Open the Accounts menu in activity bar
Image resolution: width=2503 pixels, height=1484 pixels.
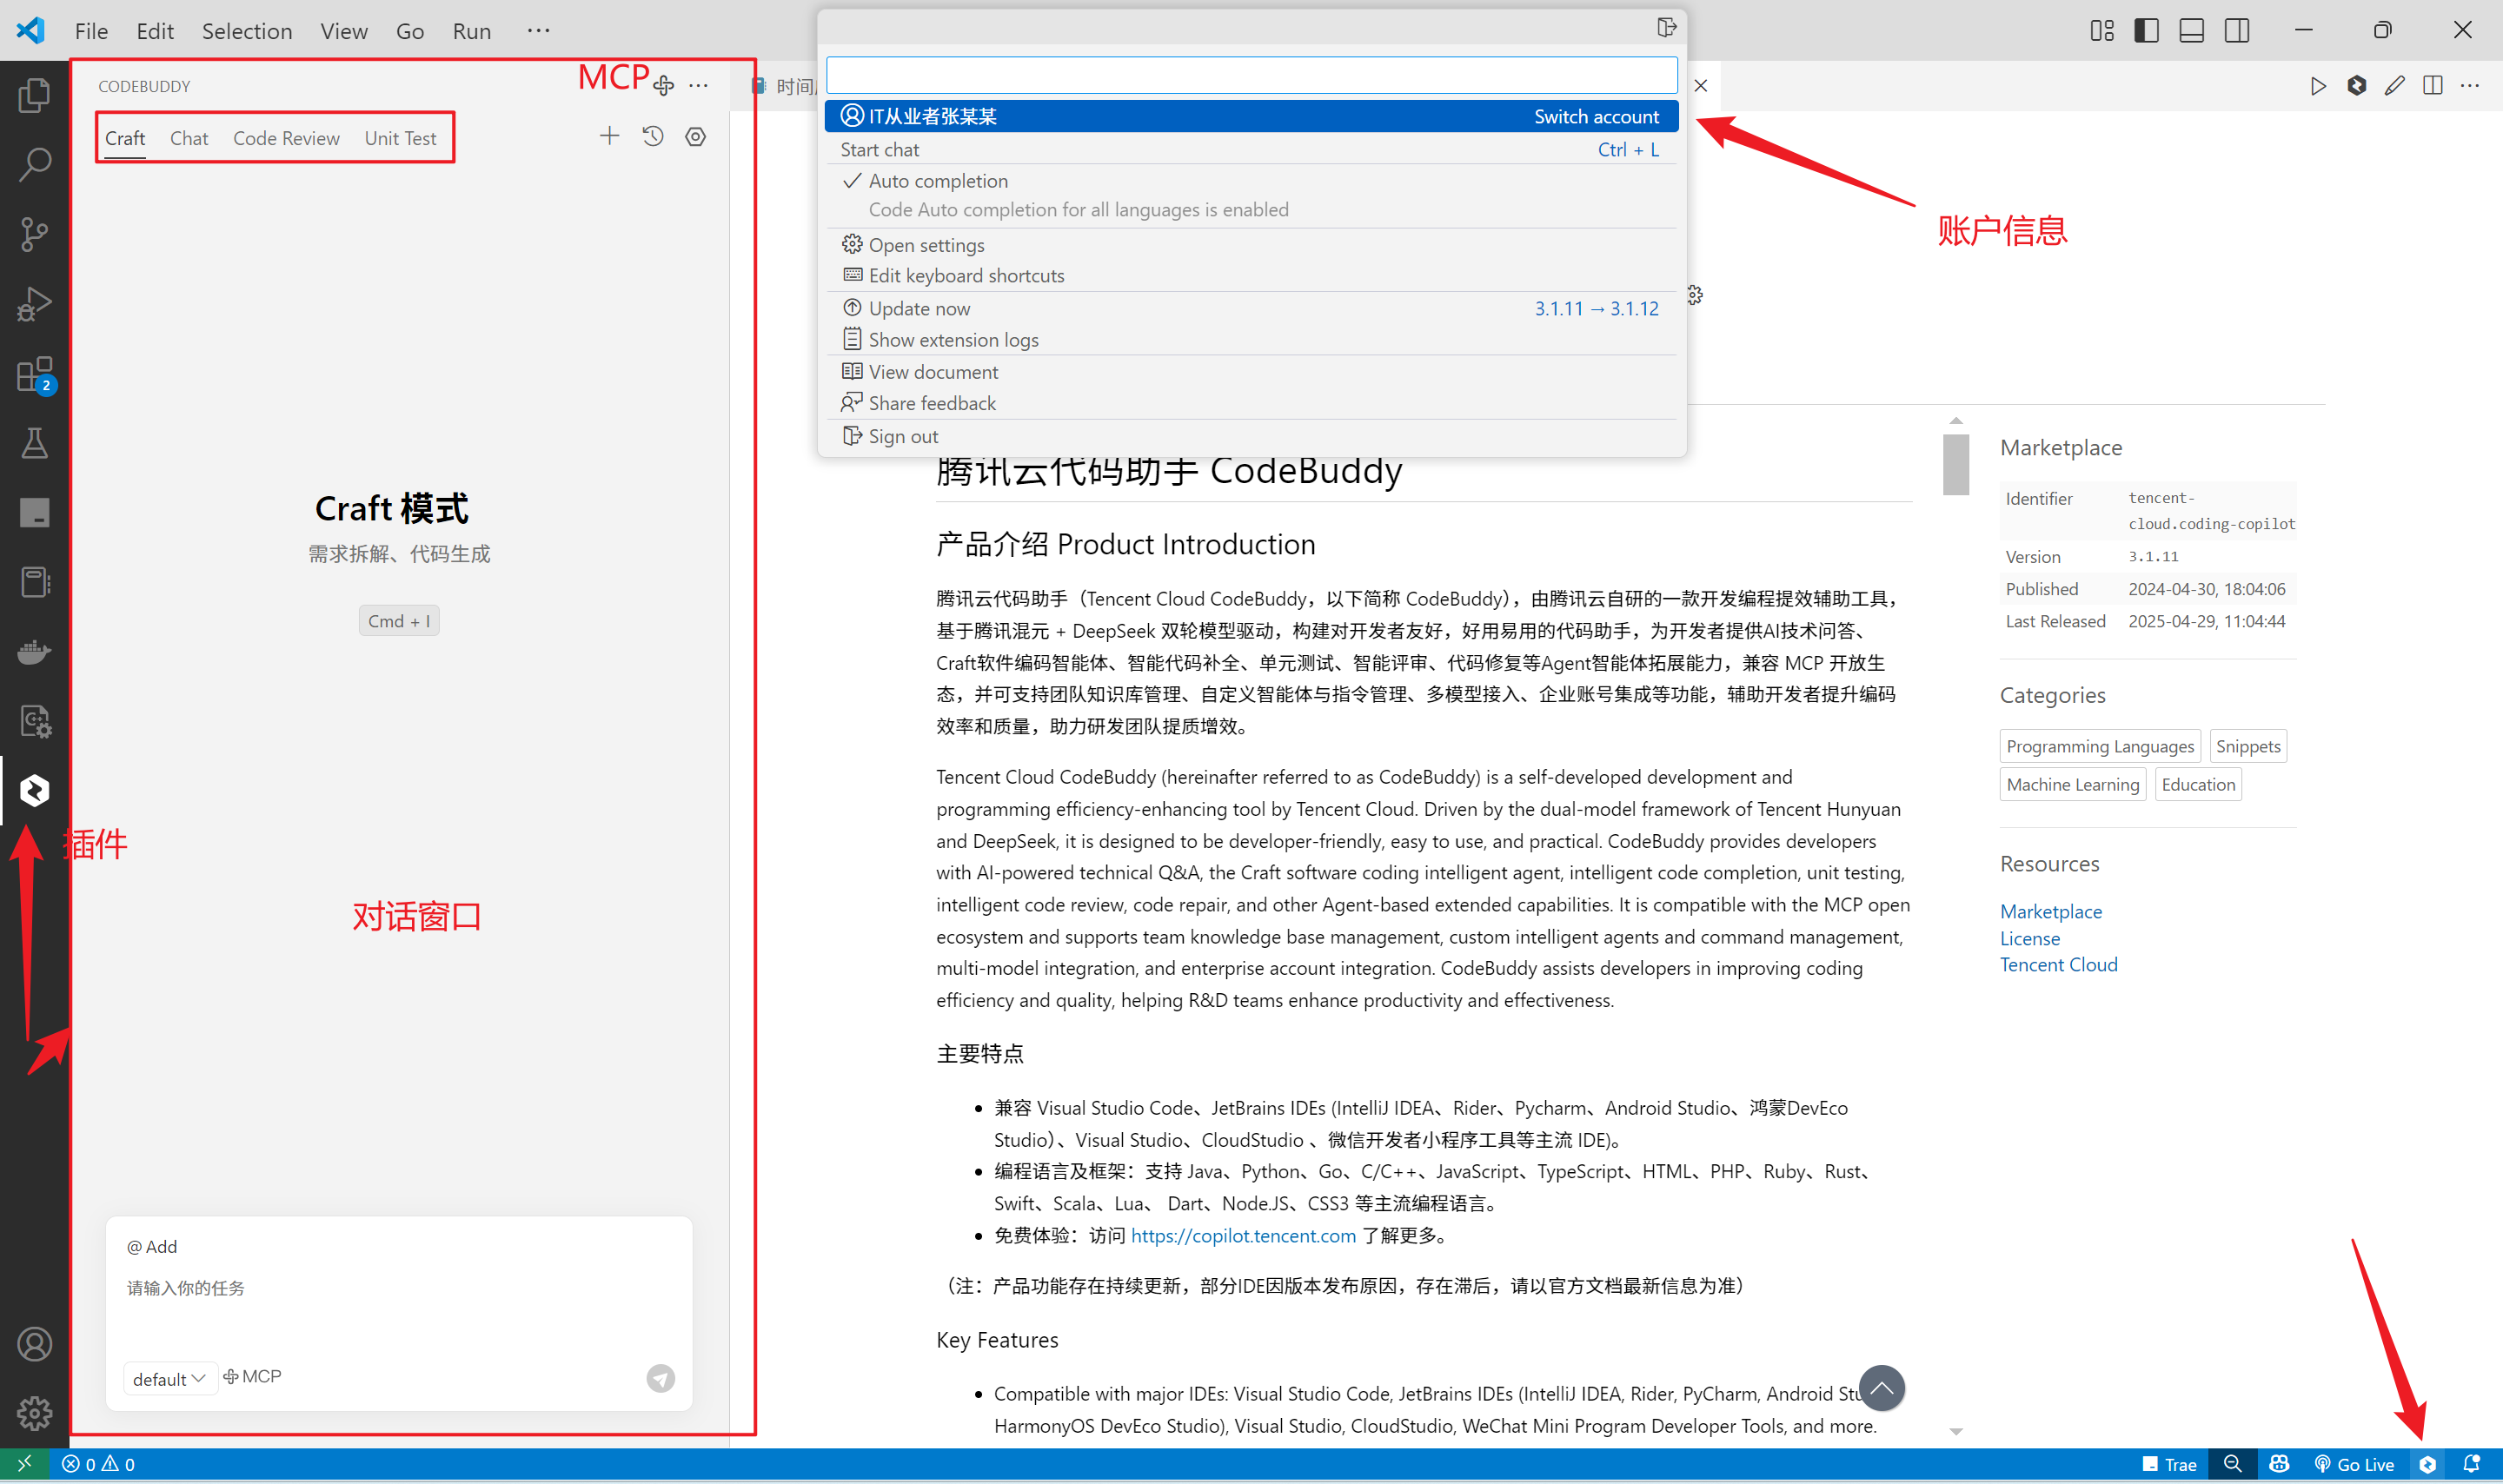[34, 1344]
